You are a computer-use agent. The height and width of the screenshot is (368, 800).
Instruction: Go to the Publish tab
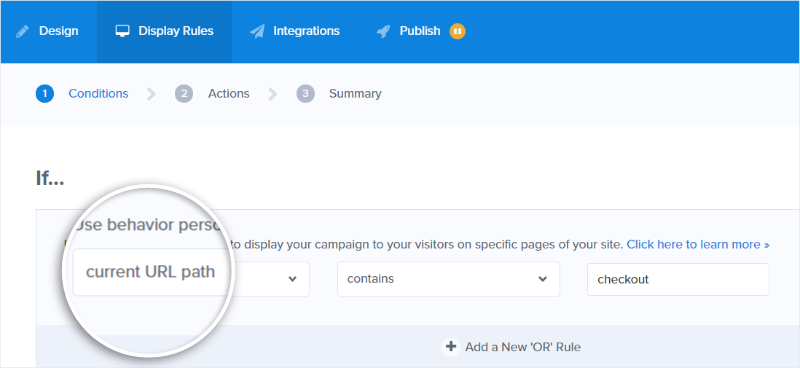coord(420,31)
